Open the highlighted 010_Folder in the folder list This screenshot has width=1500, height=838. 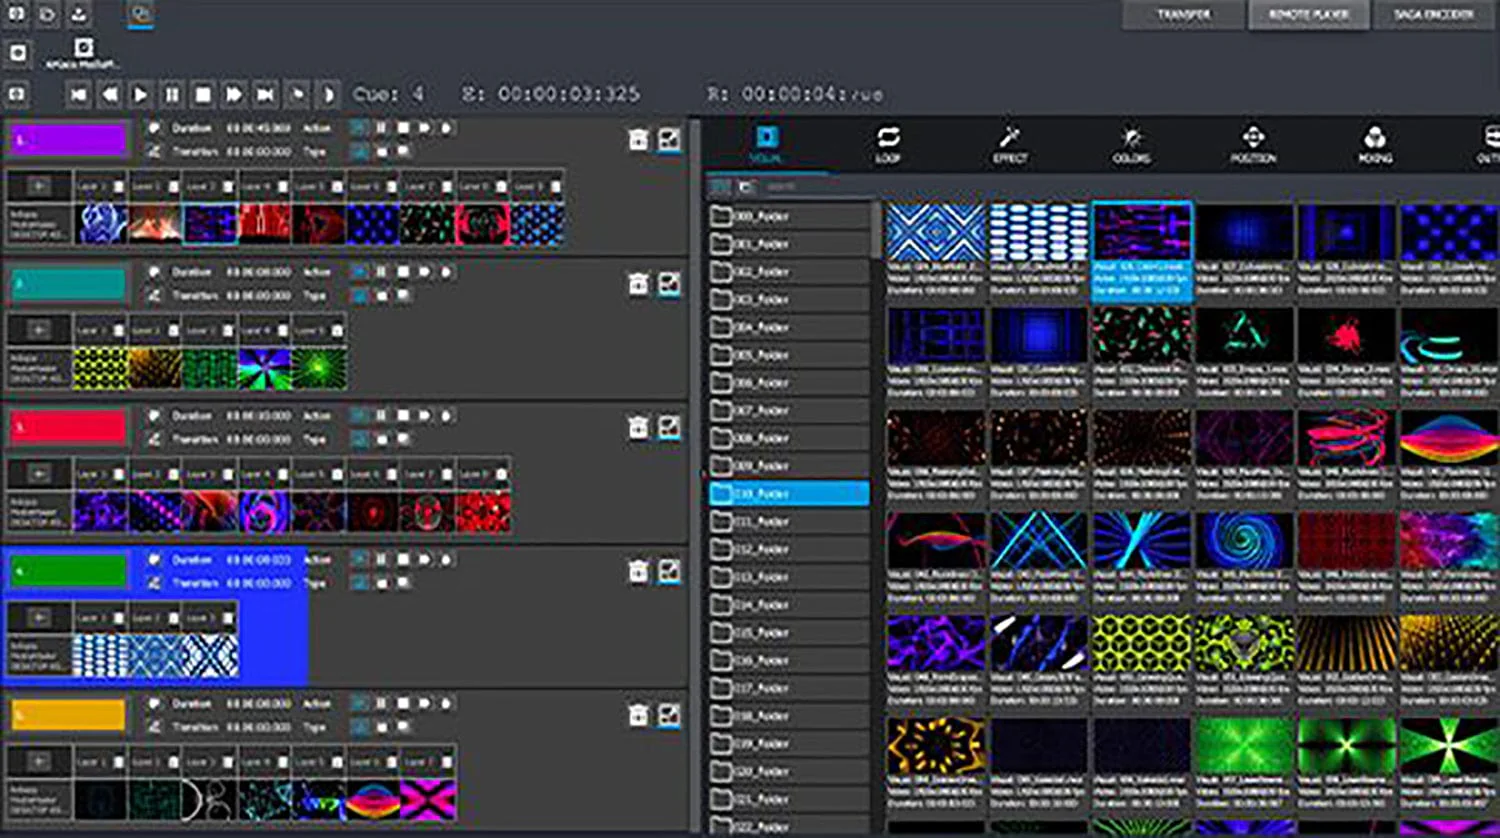[x=789, y=493]
